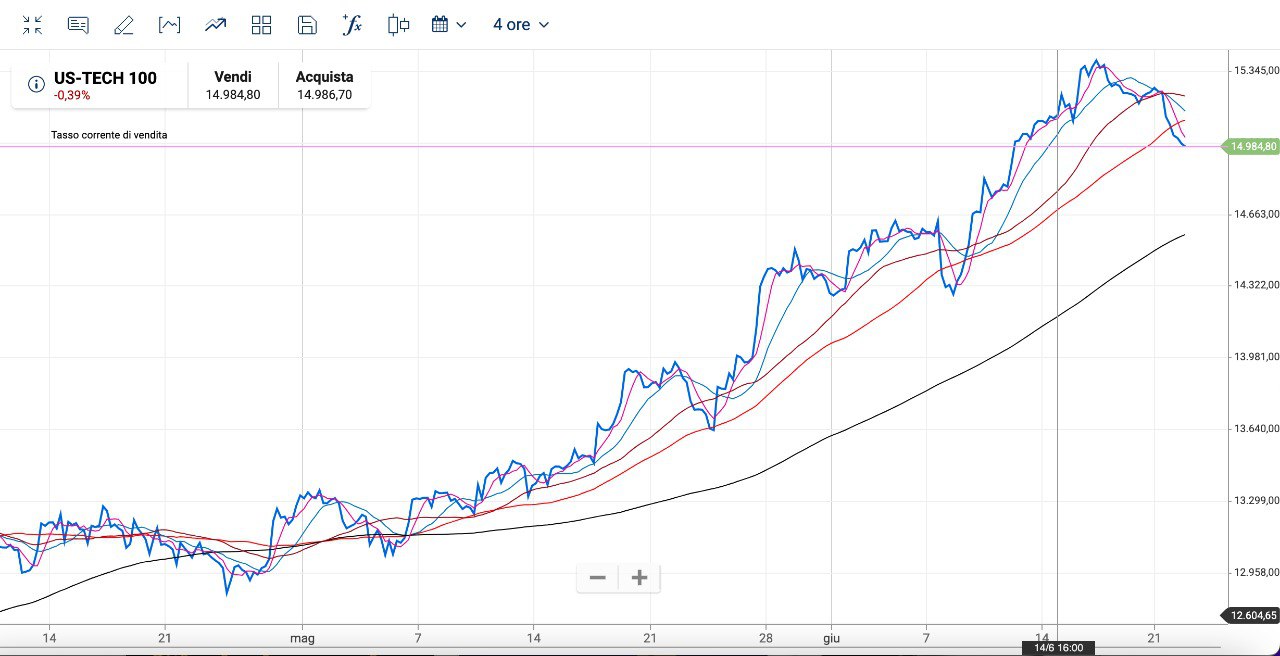Open the trend line arrow tool

pos(215,25)
